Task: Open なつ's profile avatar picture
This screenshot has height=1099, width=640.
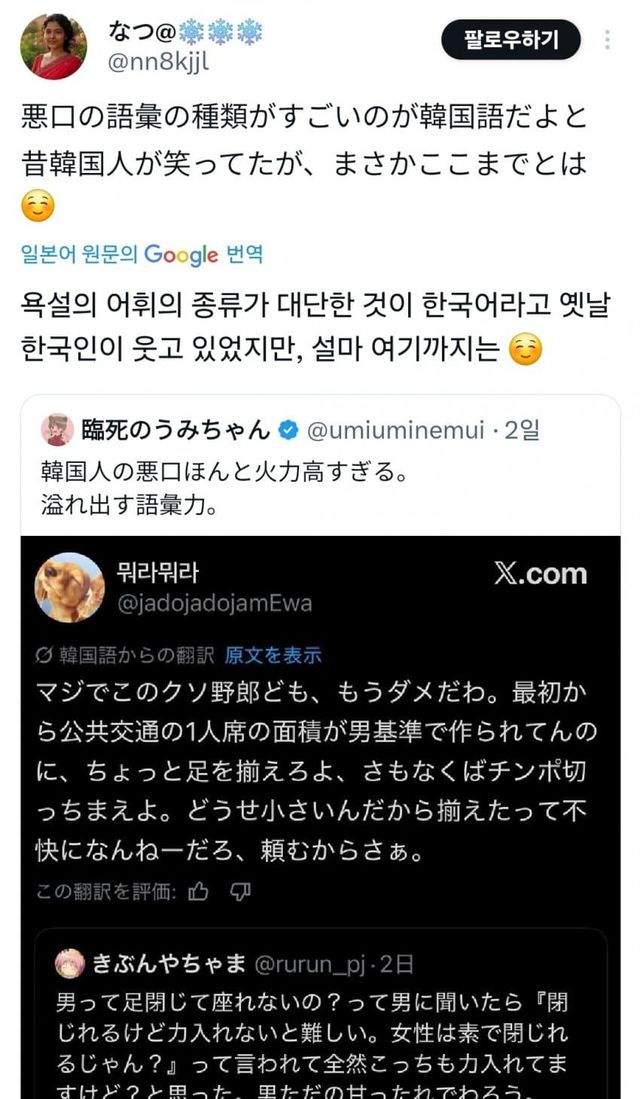Action: point(53,46)
